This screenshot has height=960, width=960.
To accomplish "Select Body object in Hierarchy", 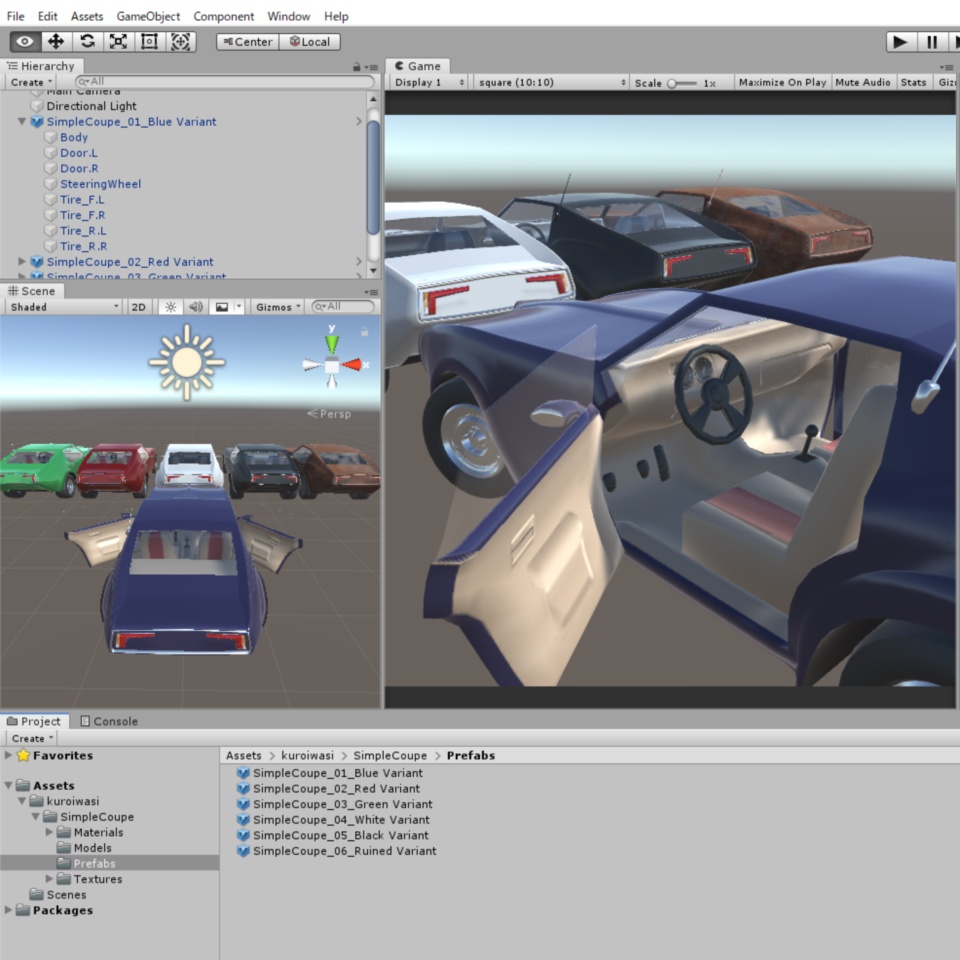I will [x=73, y=137].
